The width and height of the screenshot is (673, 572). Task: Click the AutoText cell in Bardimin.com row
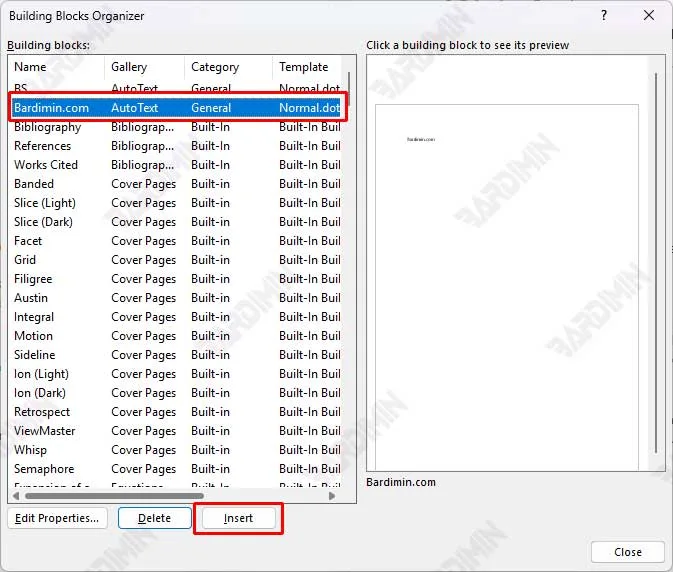click(x=134, y=108)
